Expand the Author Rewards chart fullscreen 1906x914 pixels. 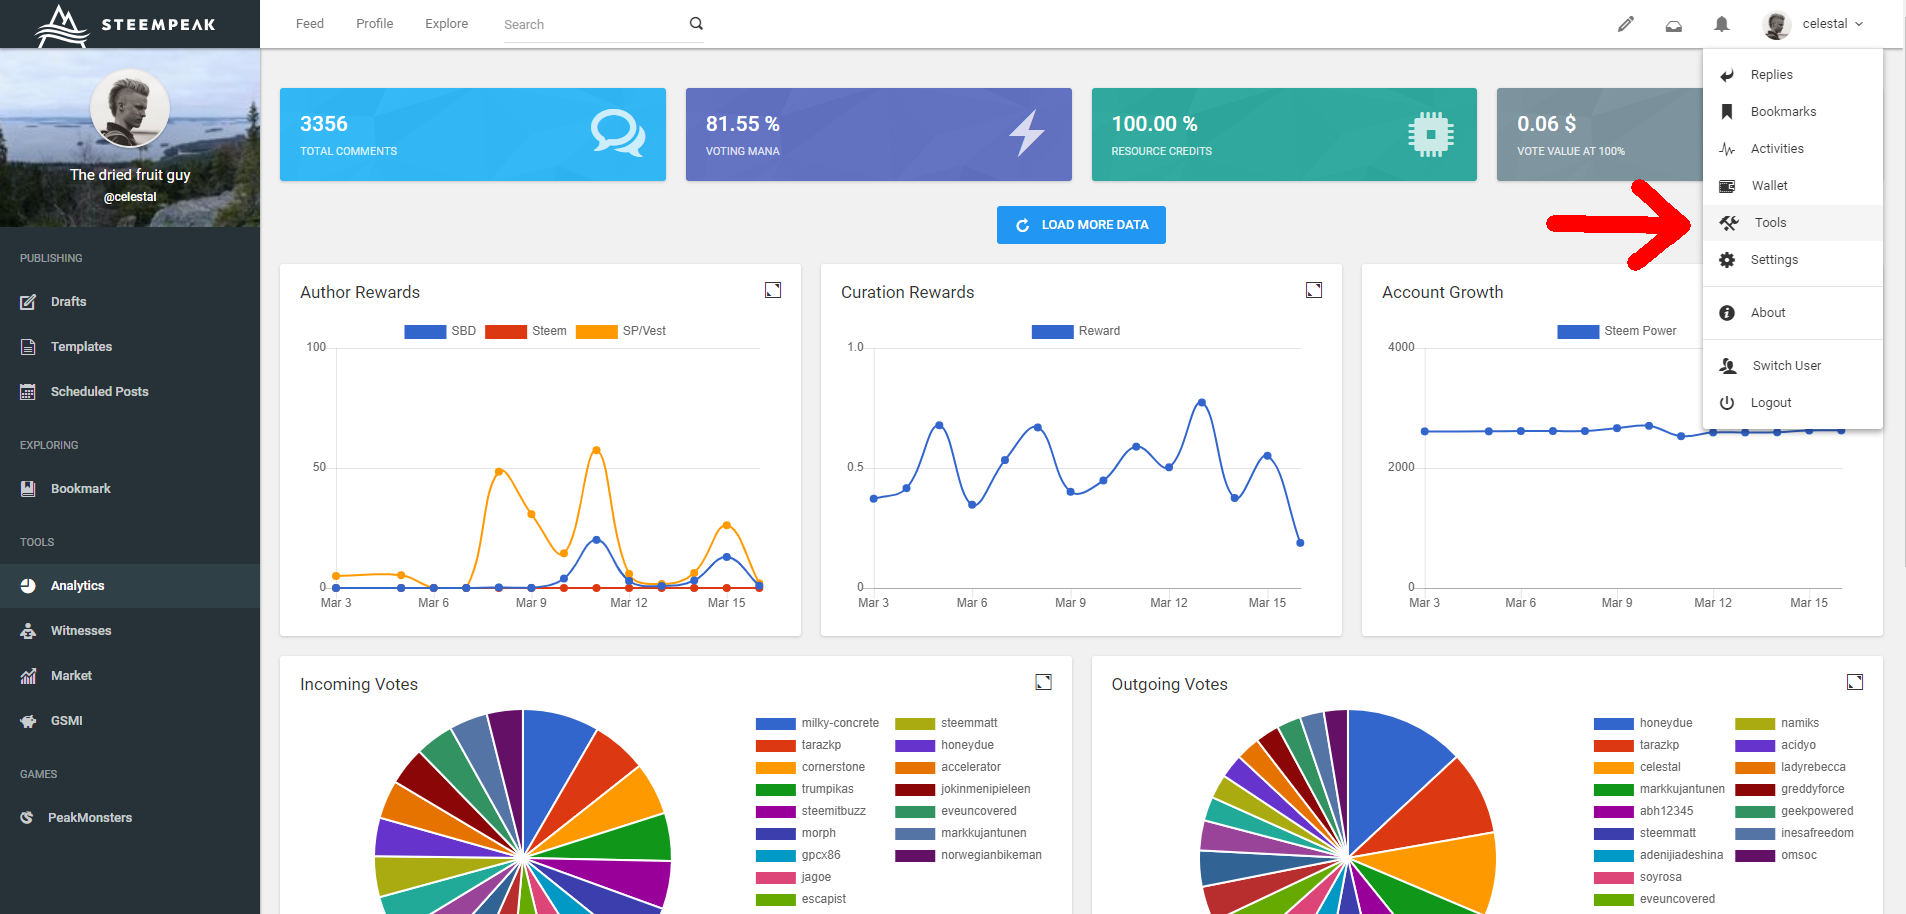[x=773, y=290]
